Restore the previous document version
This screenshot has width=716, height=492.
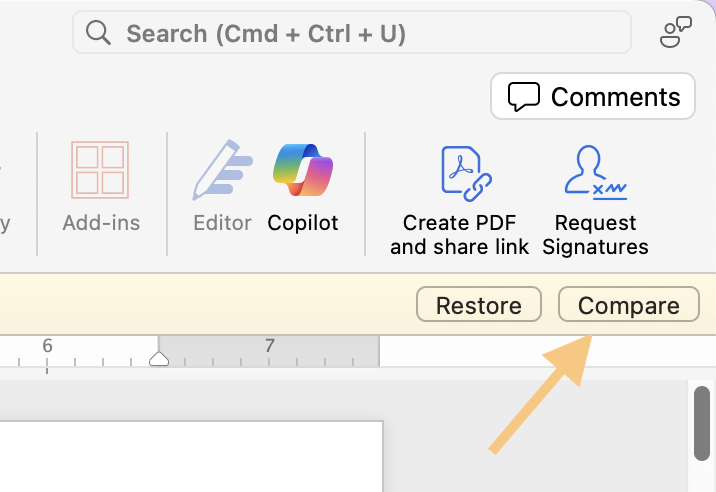(x=479, y=304)
